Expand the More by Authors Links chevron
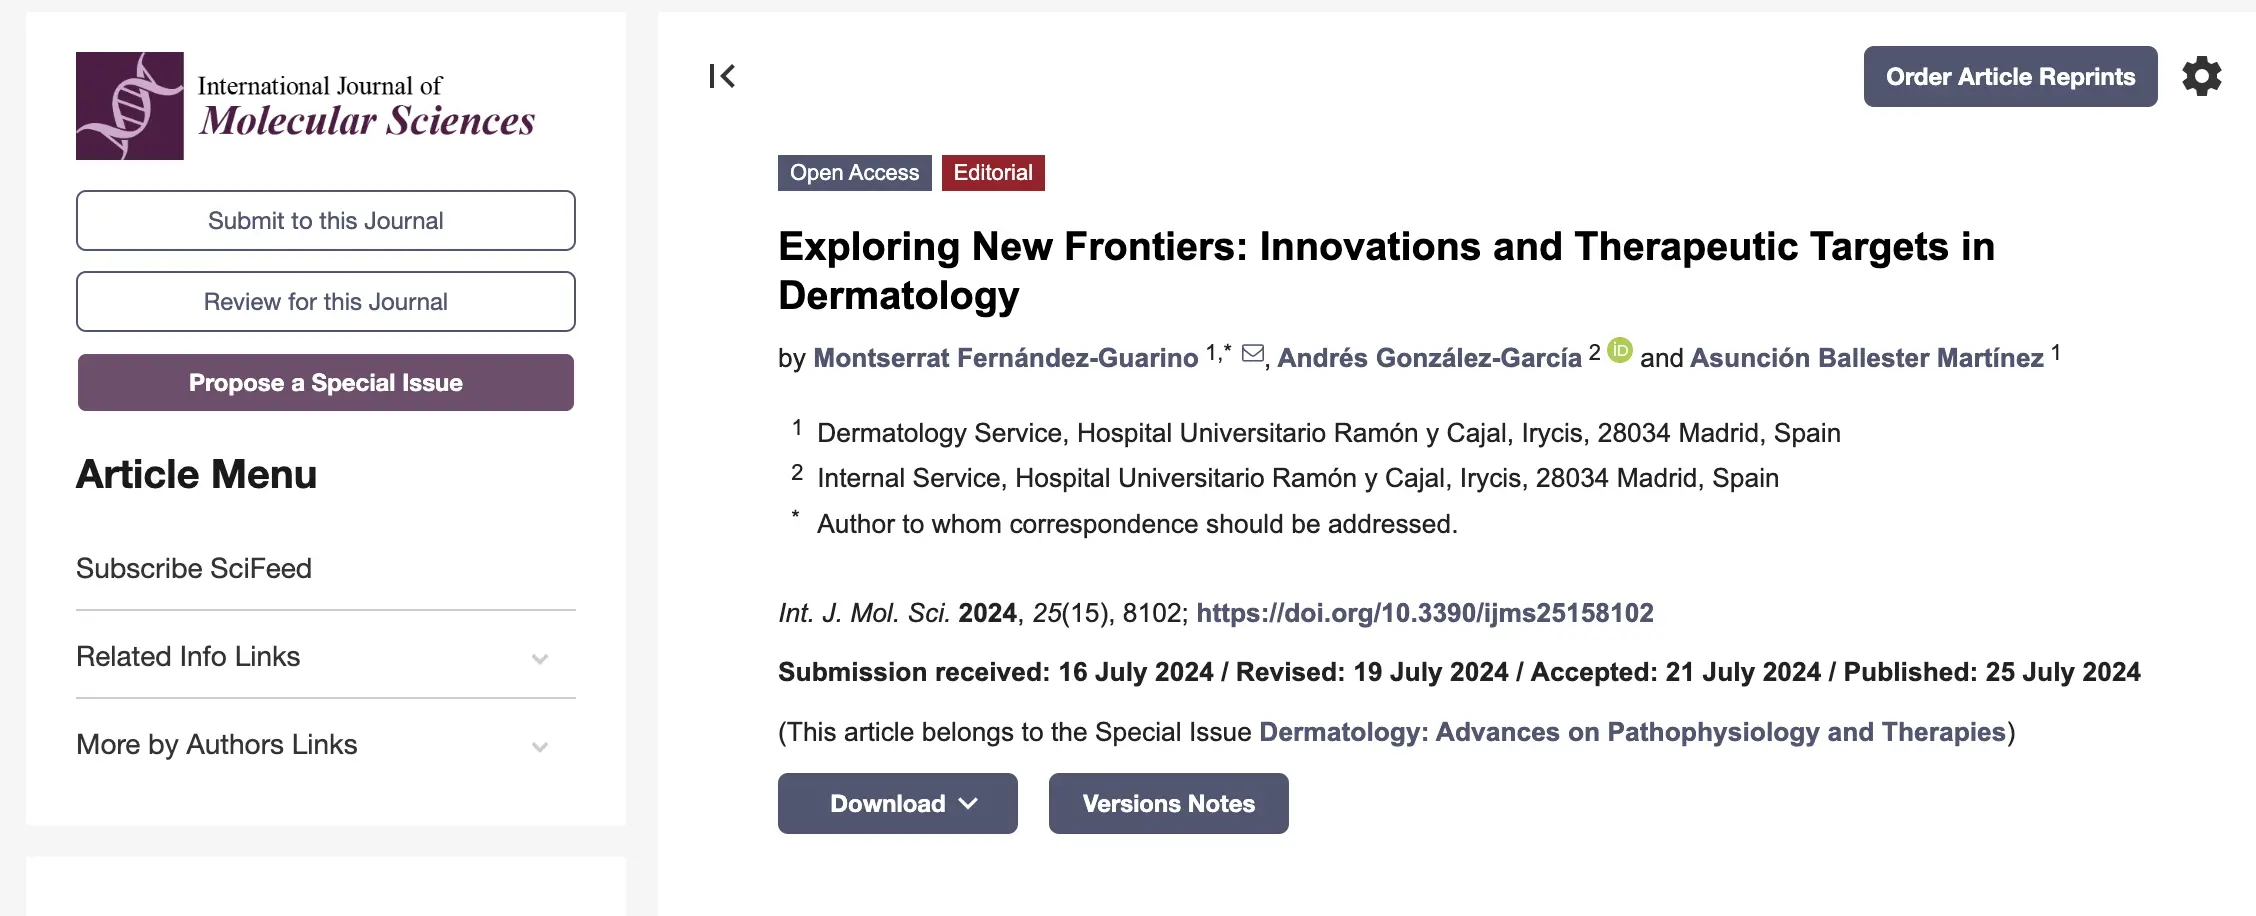 tap(539, 746)
